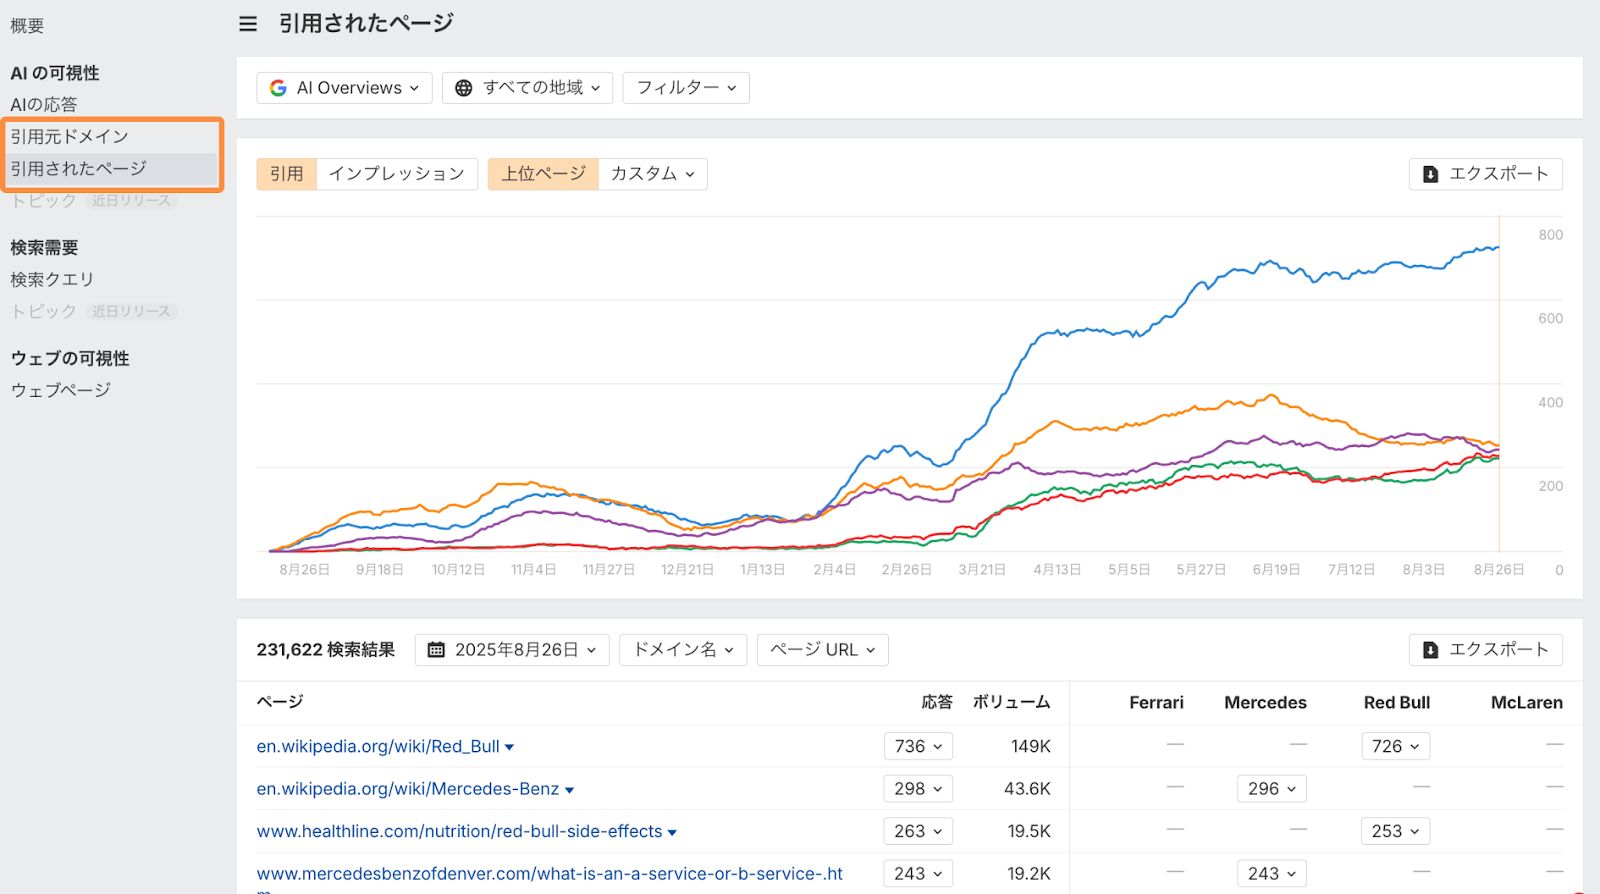
Task: Click the globe icon for regions
Action: pos(463,88)
